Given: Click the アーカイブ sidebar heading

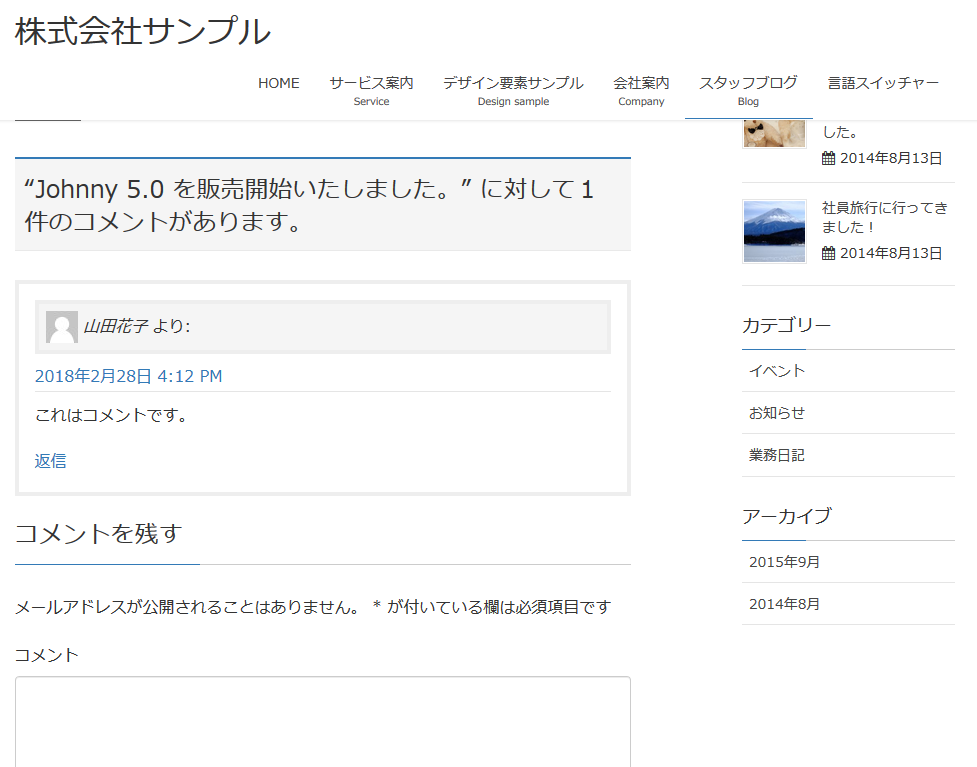Looking at the screenshot, I should click(x=786, y=516).
